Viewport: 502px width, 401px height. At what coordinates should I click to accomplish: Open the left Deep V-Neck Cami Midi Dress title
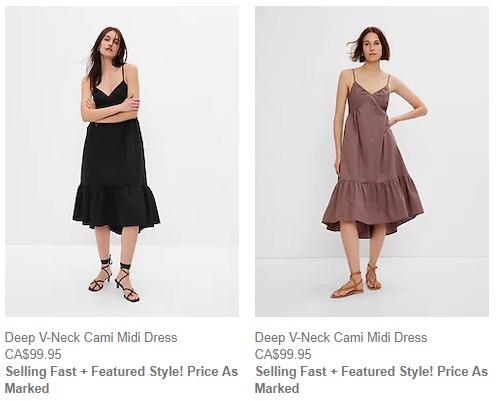click(x=91, y=337)
